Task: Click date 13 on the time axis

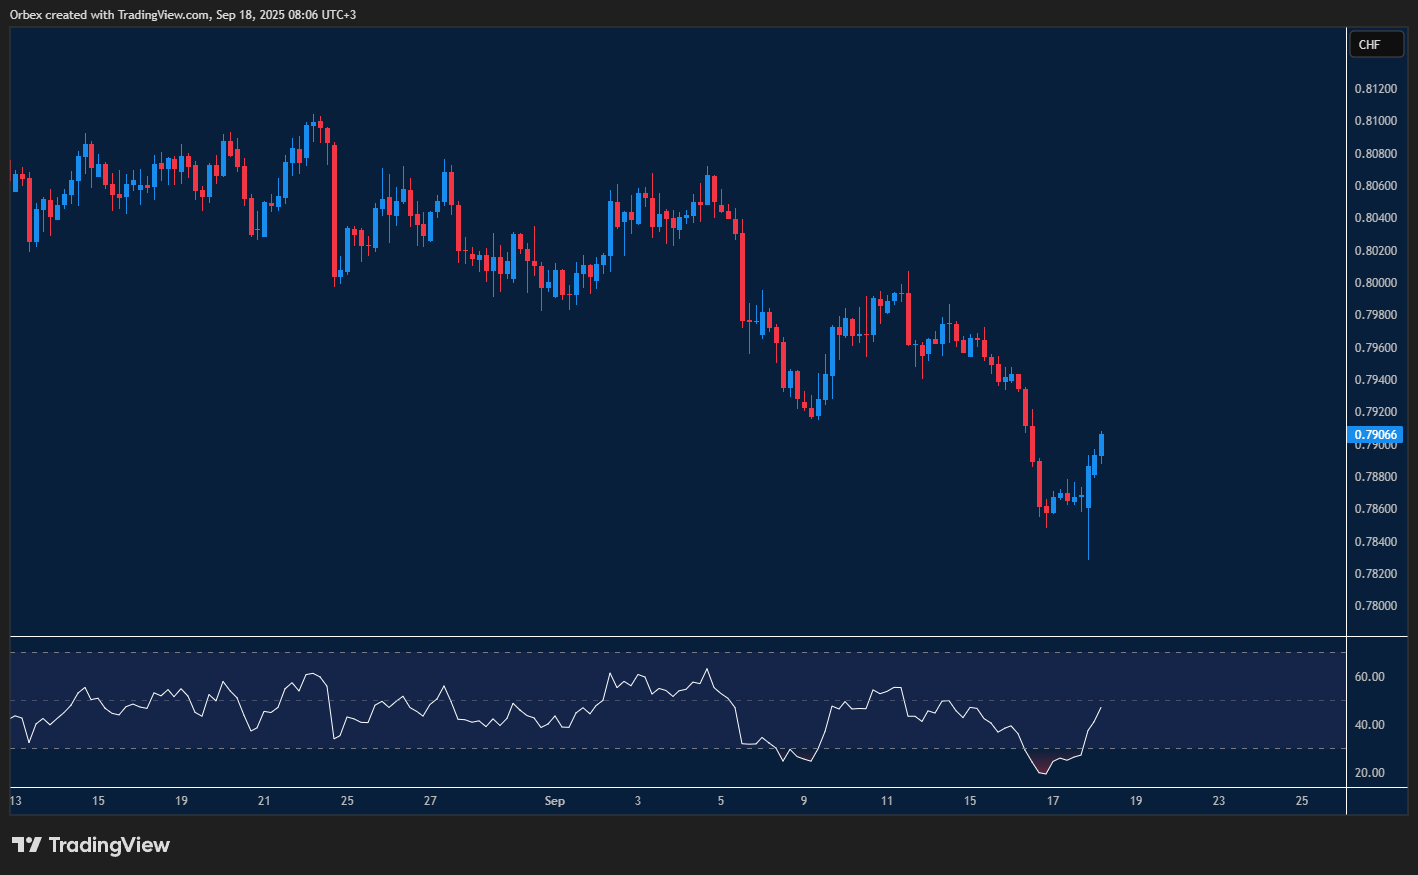Action: point(15,801)
